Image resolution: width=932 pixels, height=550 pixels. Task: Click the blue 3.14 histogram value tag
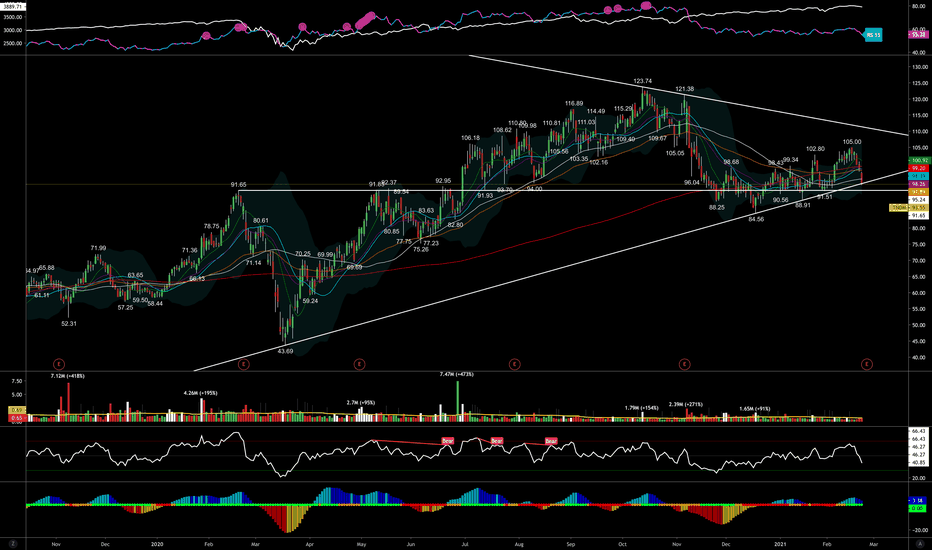(917, 501)
